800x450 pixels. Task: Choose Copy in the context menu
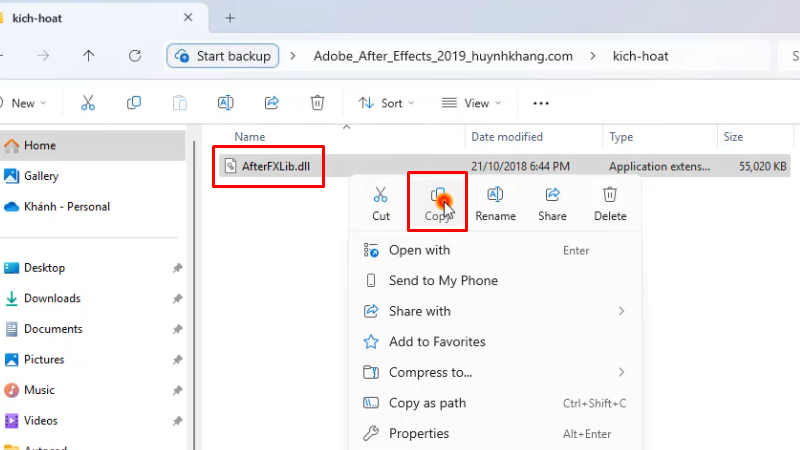438,204
